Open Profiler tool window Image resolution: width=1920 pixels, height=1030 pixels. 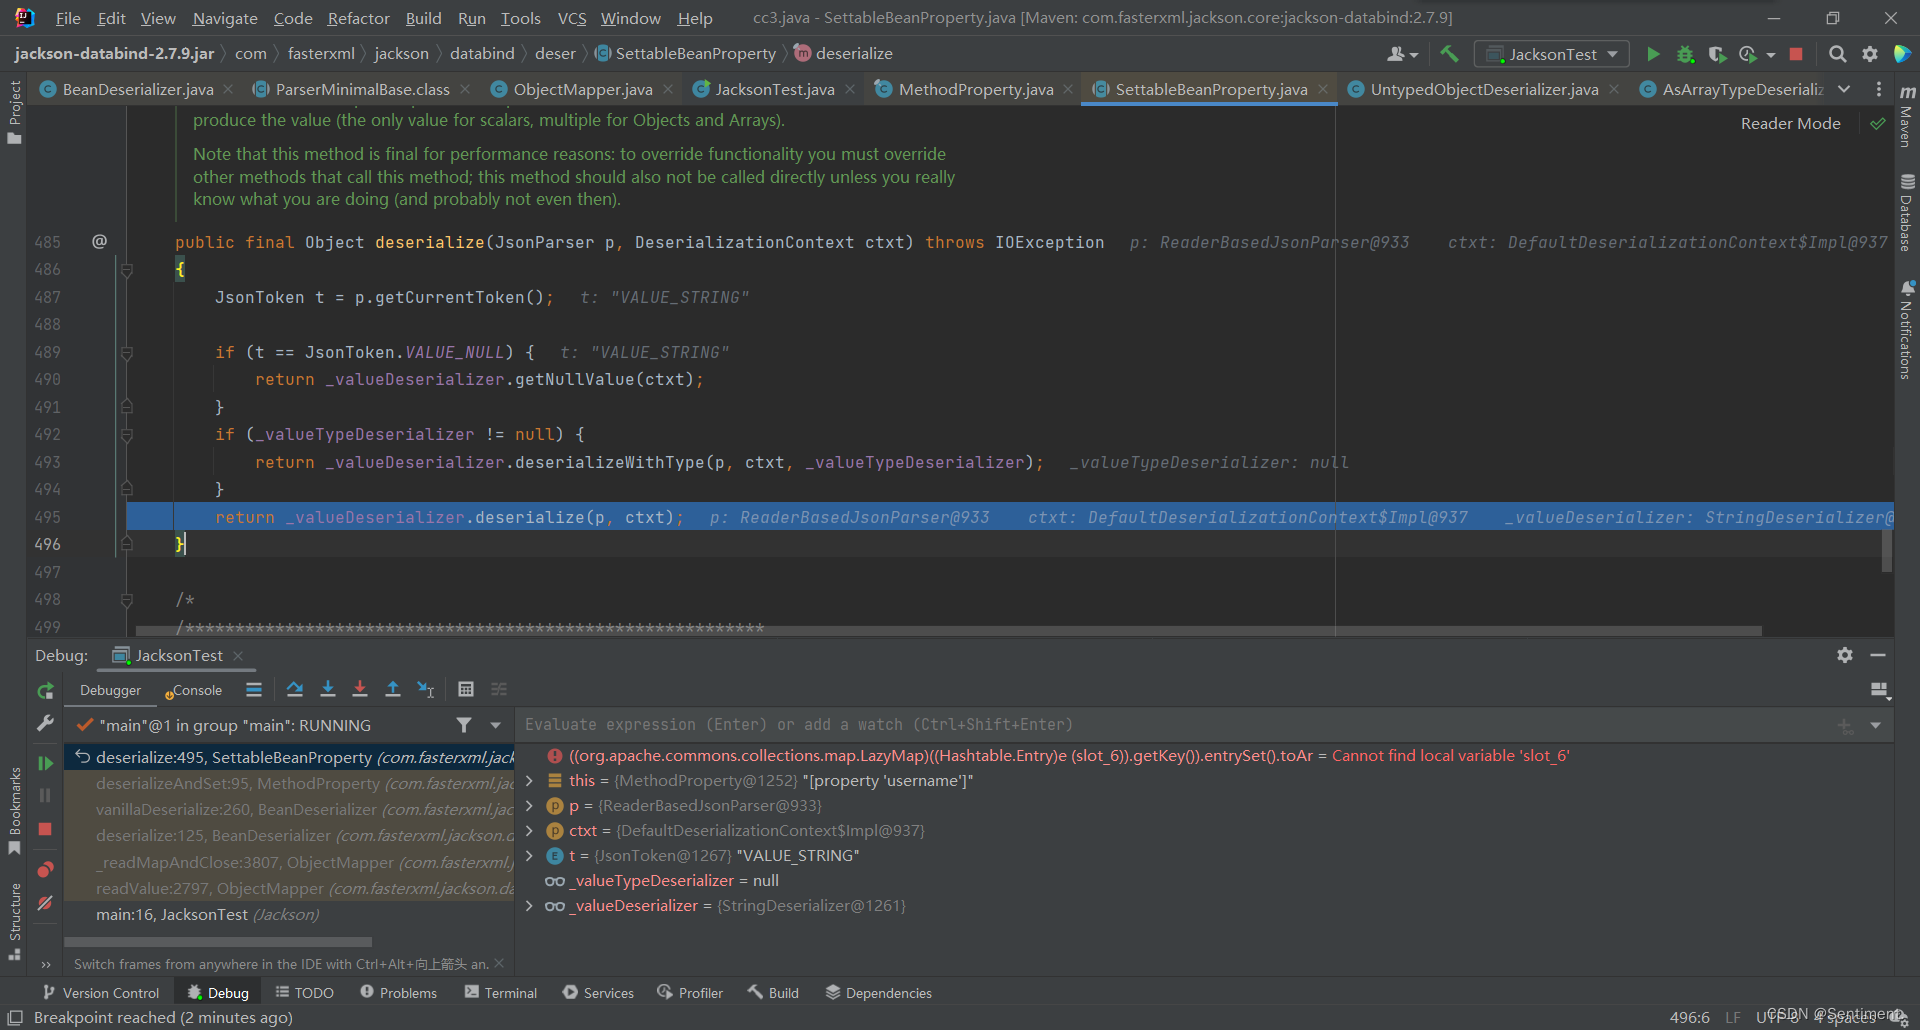click(x=690, y=993)
